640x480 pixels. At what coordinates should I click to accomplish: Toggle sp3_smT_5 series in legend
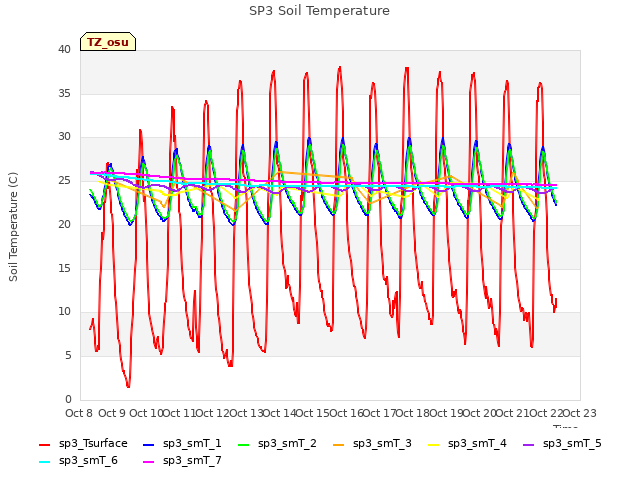(x=562, y=444)
